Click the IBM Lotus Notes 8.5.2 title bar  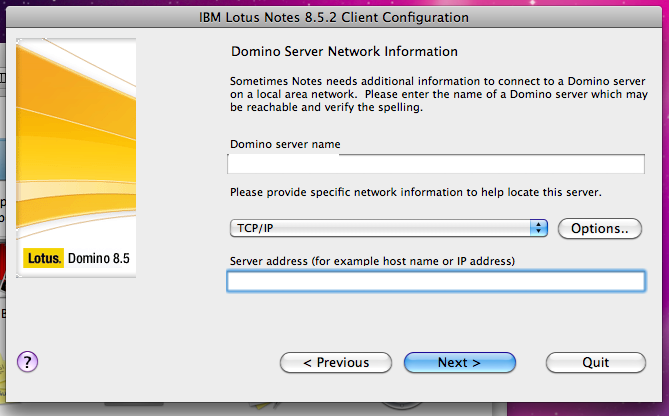334,17
